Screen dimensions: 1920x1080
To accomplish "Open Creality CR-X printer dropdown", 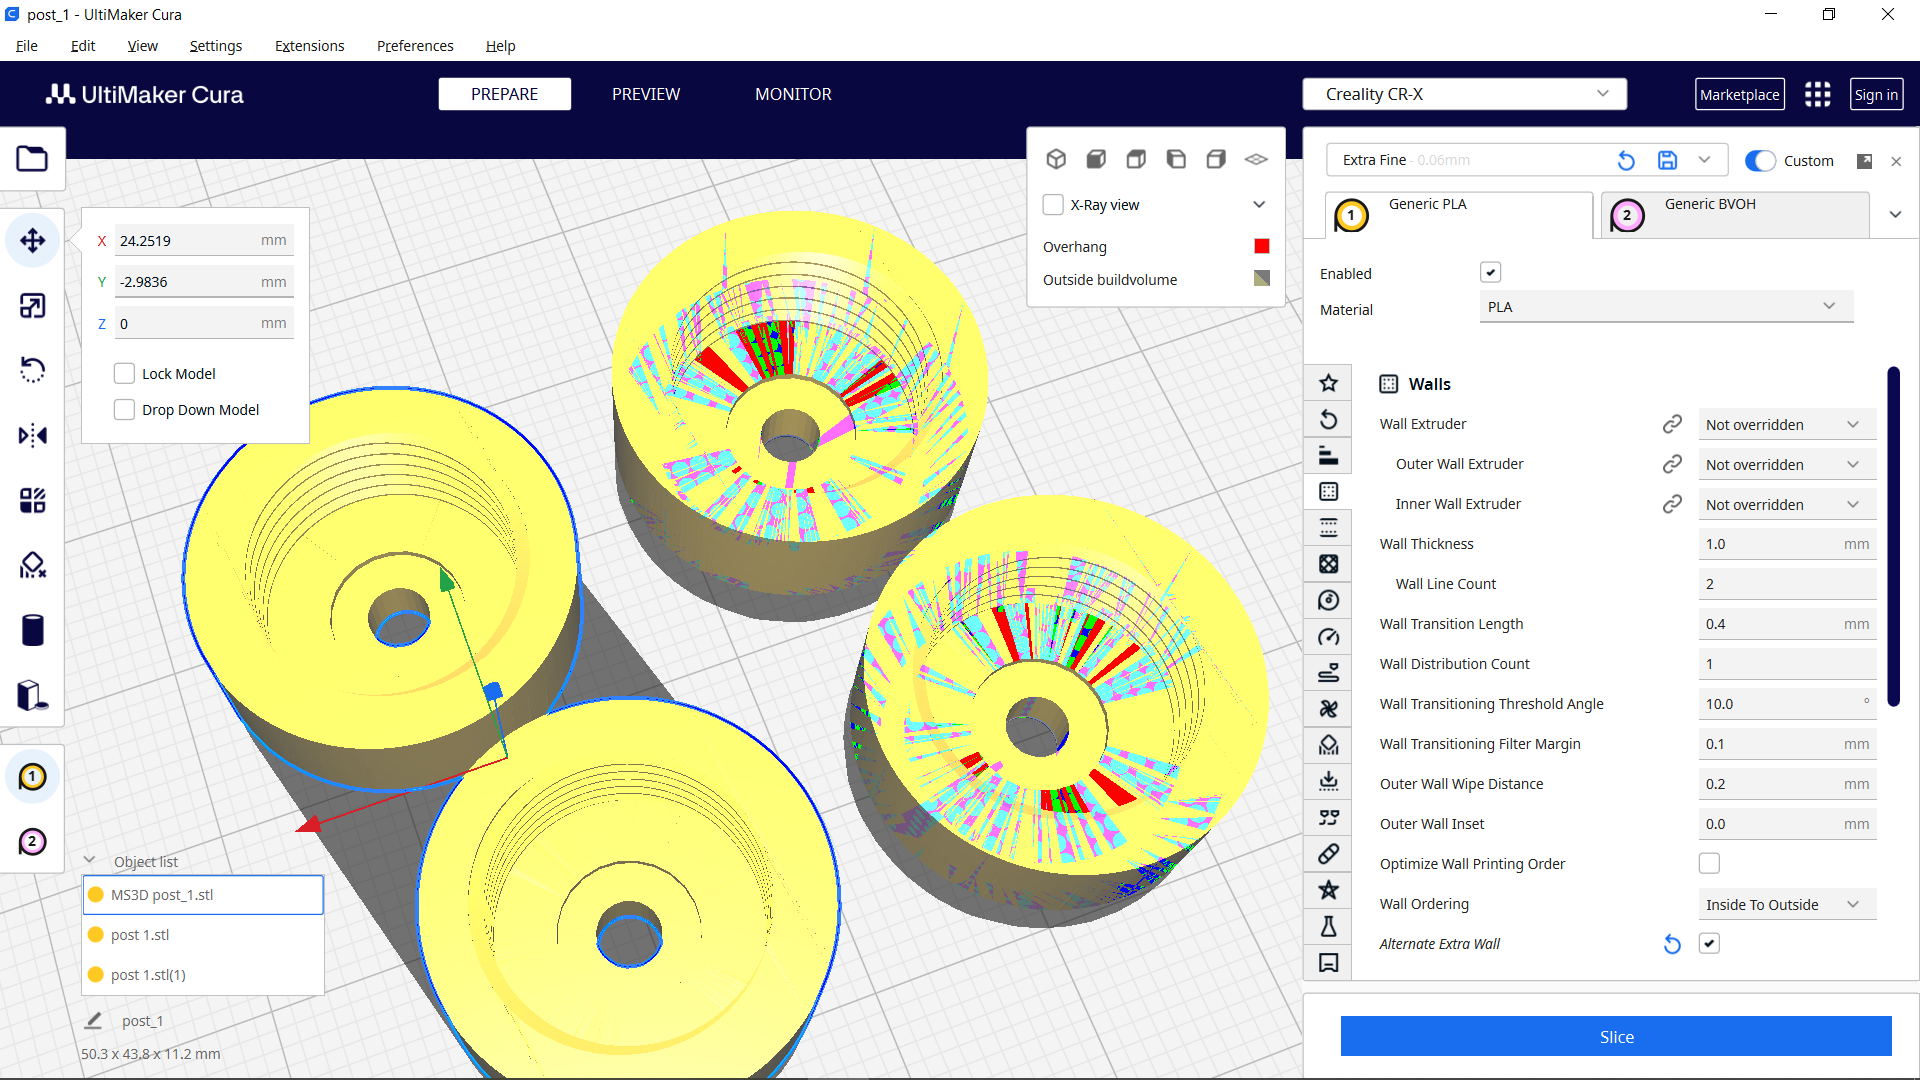I will click(x=1464, y=94).
